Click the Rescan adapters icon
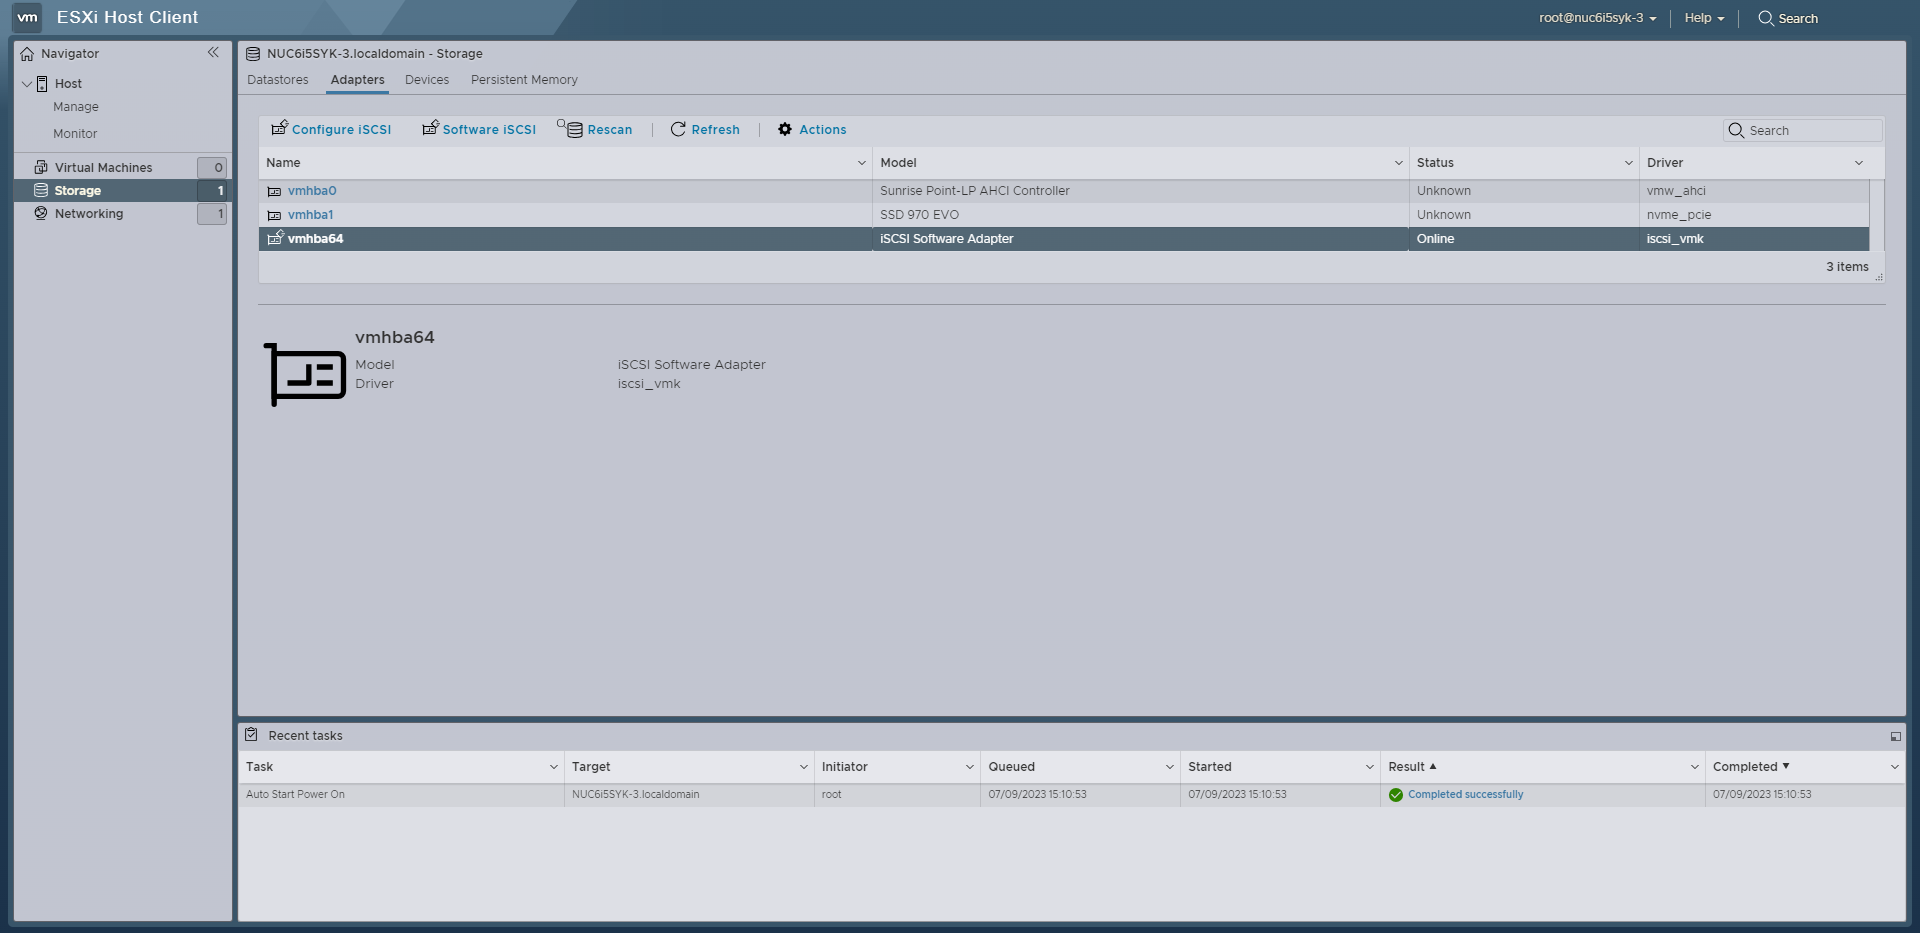The image size is (1920, 933). (571, 129)
